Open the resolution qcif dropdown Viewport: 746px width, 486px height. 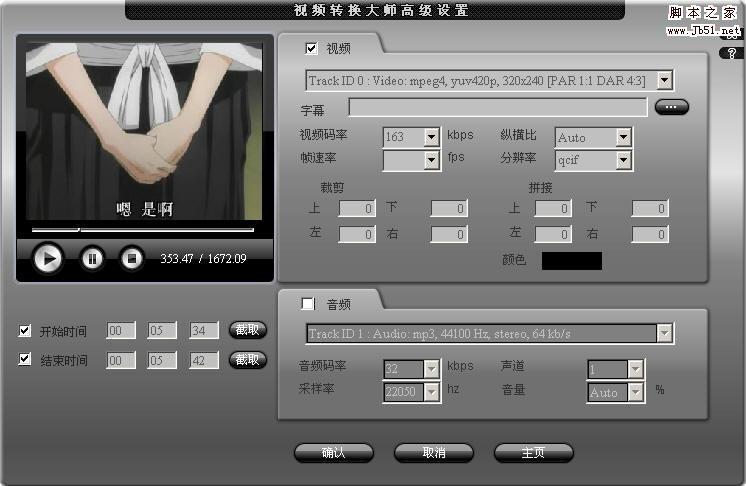[x=623, y=160]
